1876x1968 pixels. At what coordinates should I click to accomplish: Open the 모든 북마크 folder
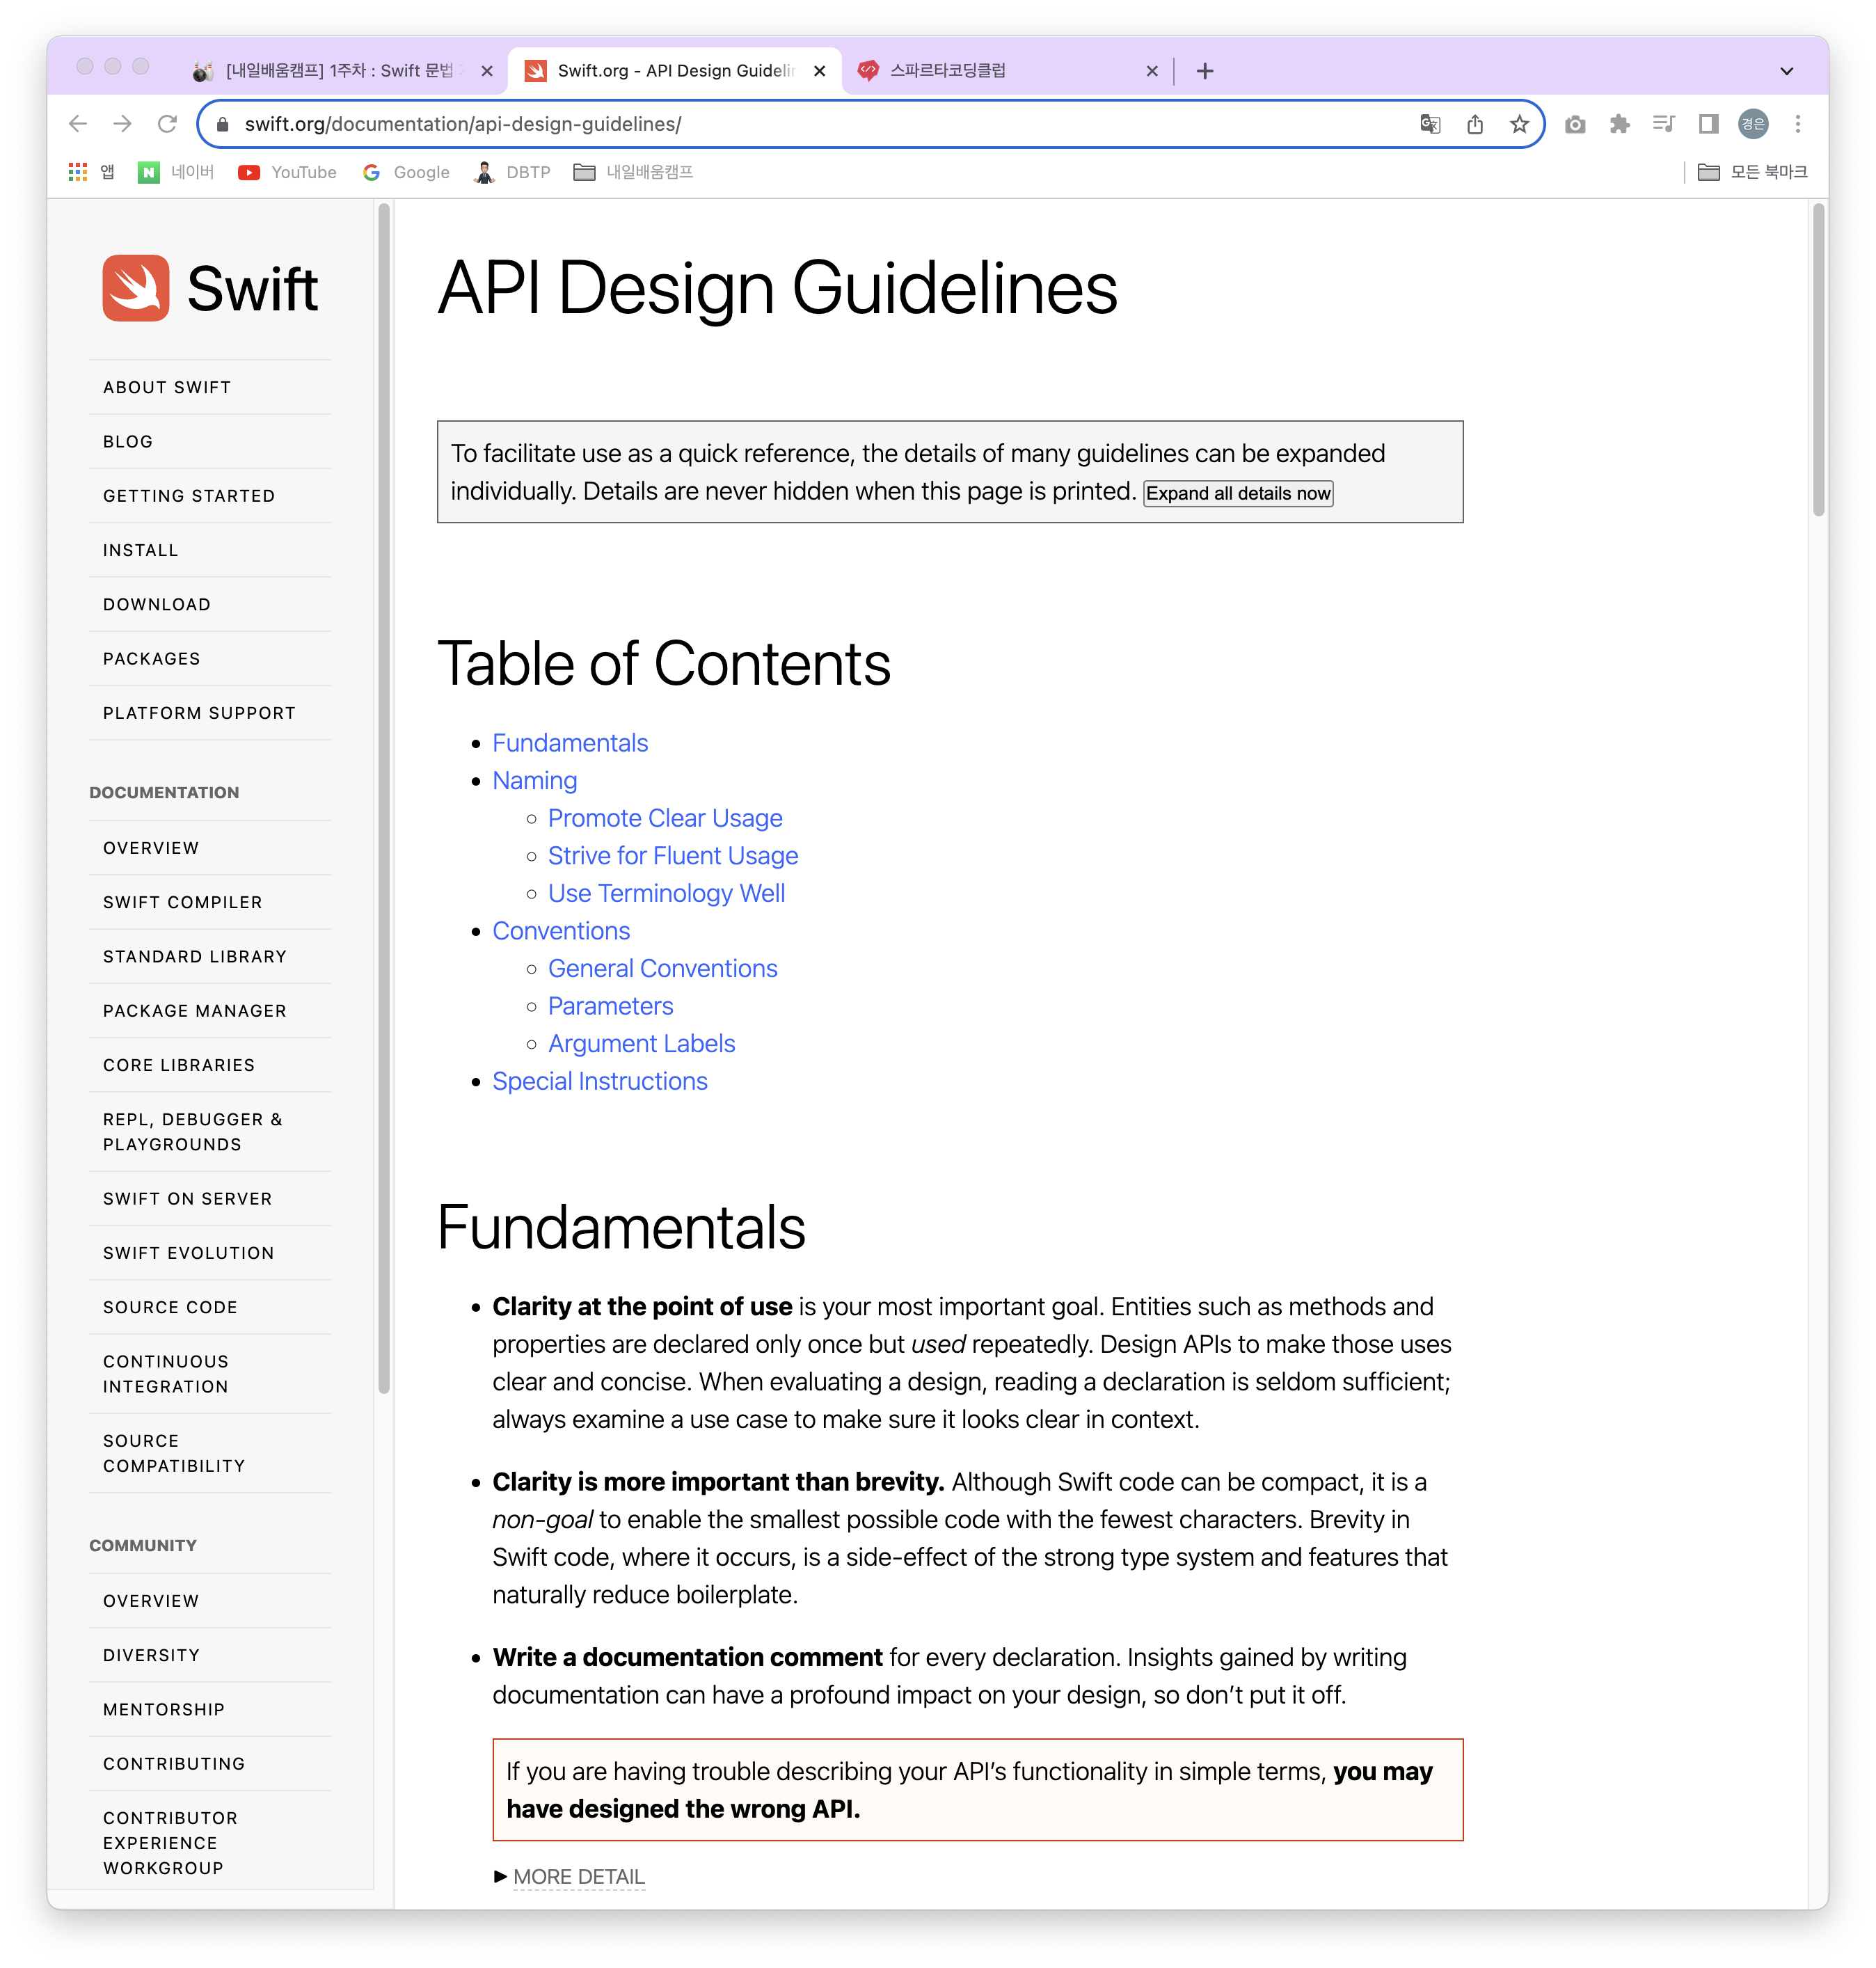[1753, 172]
